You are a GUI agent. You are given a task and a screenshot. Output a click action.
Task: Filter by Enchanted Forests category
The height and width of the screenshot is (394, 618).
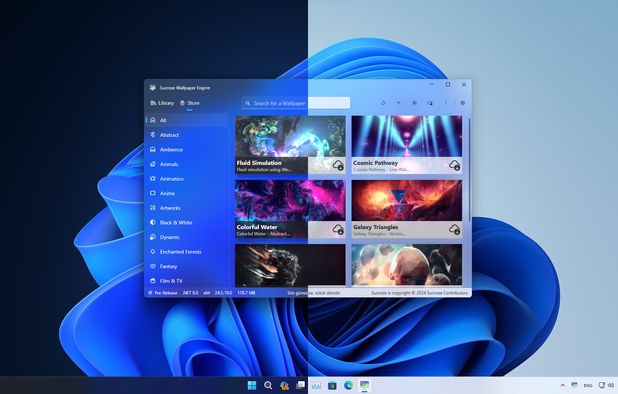pyautogui.click(x=187, y=251)
